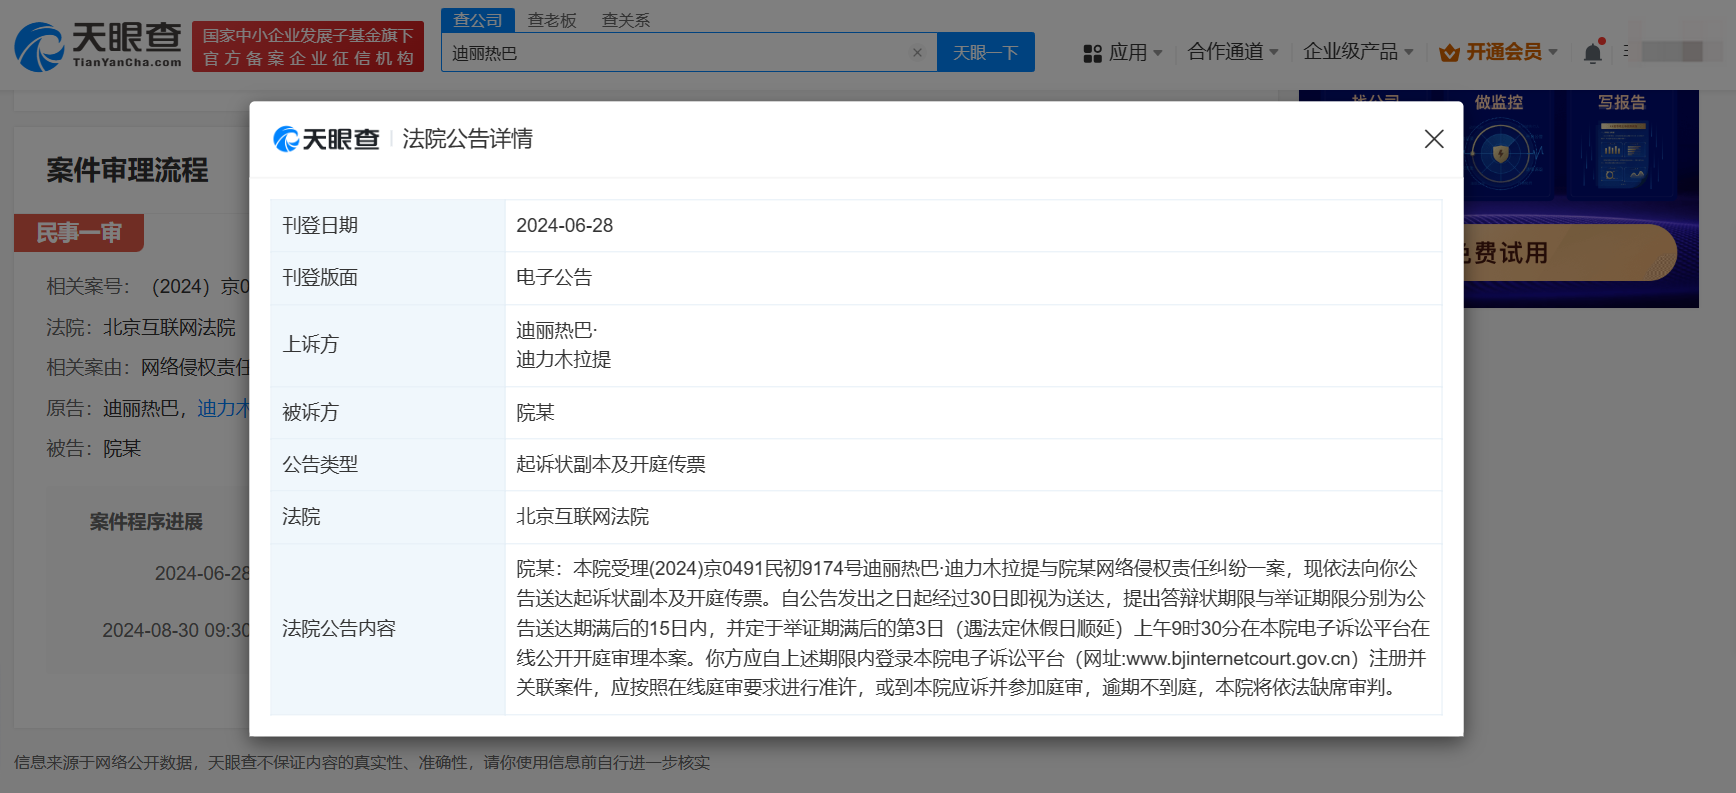Click the 刊登版面 row label
1736x793 pixels.
pyautogui.click(x=320, y=278)
